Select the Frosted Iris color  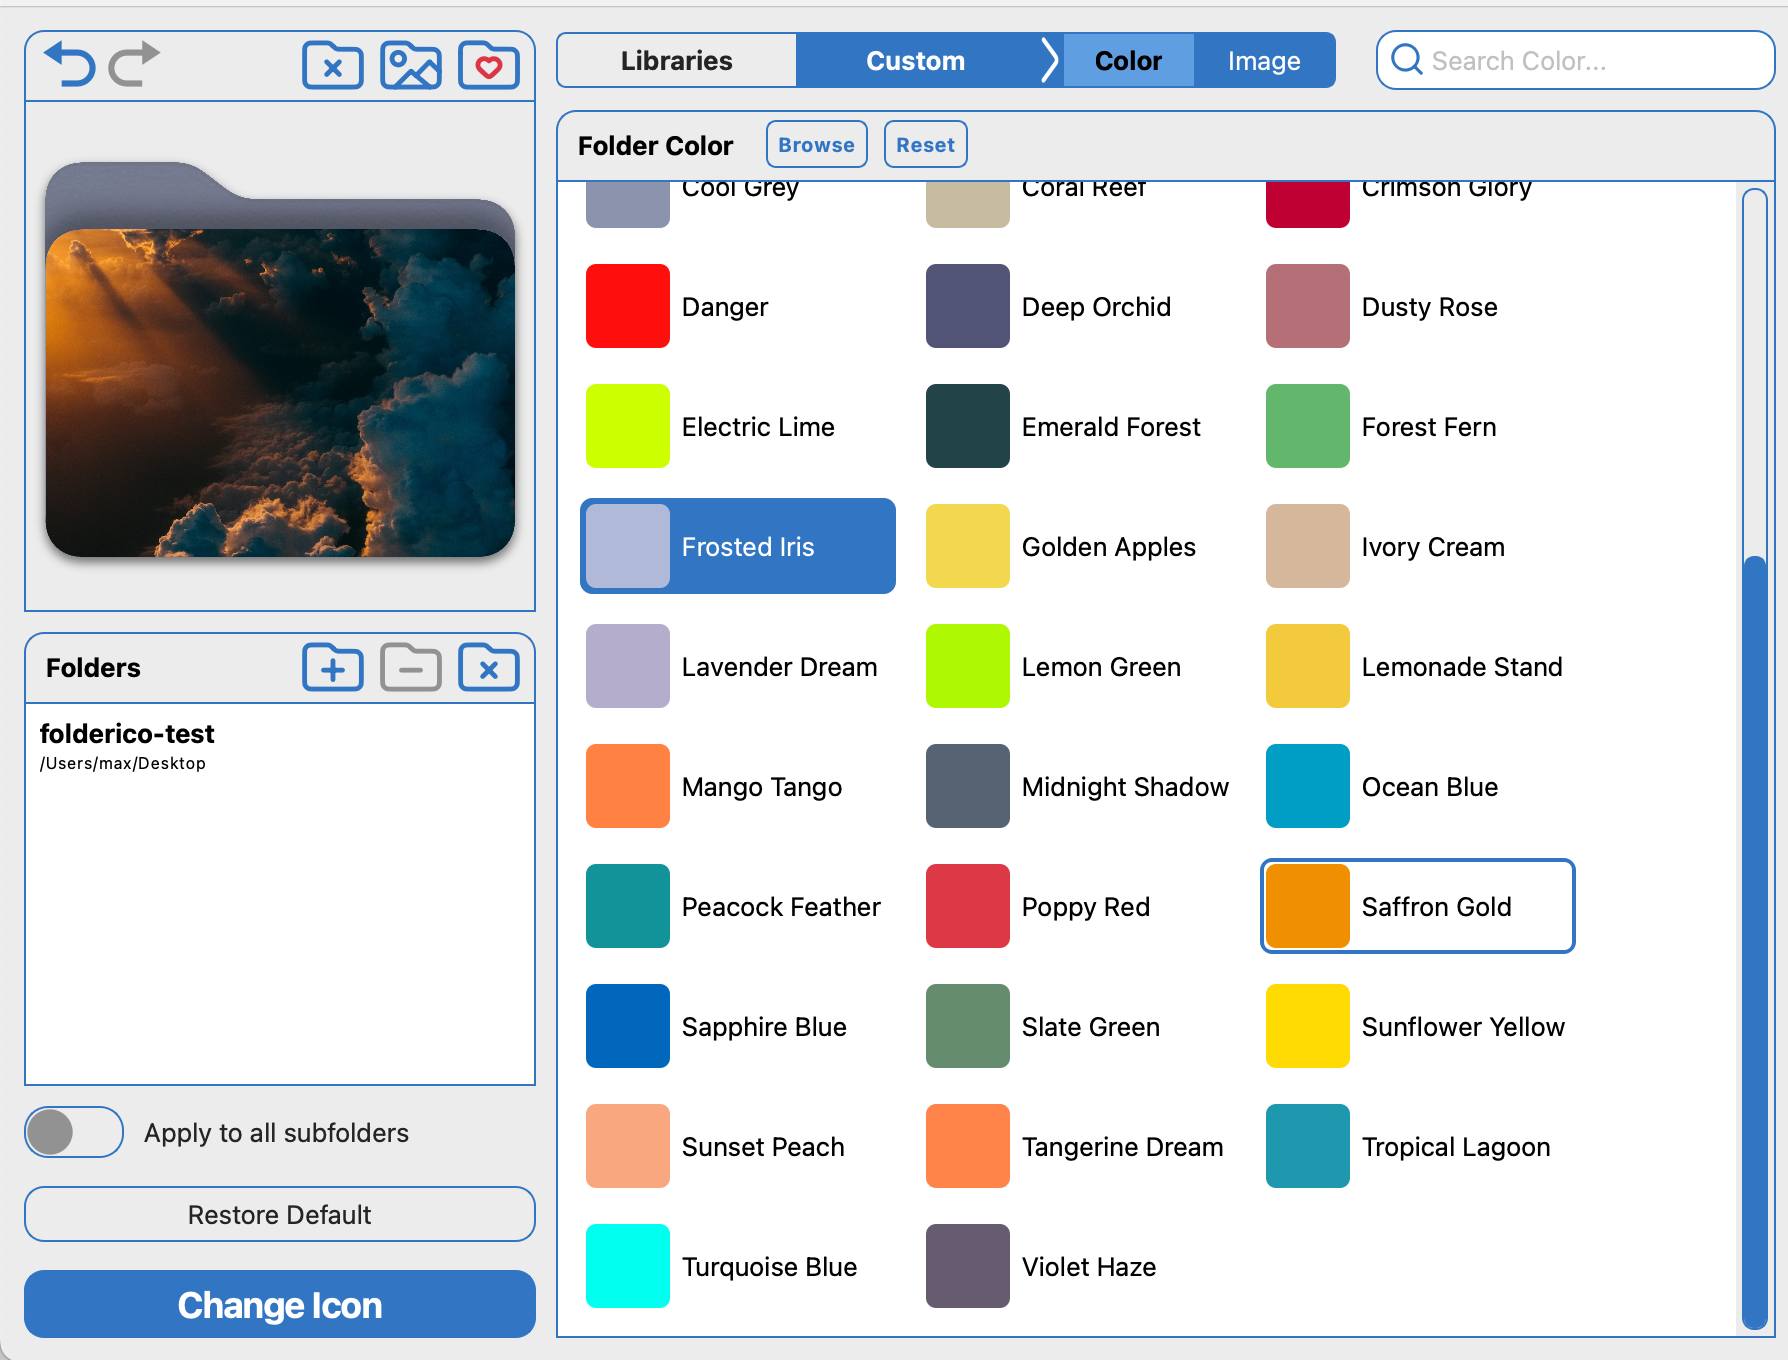pyautogui.click(x=737, y=546)
